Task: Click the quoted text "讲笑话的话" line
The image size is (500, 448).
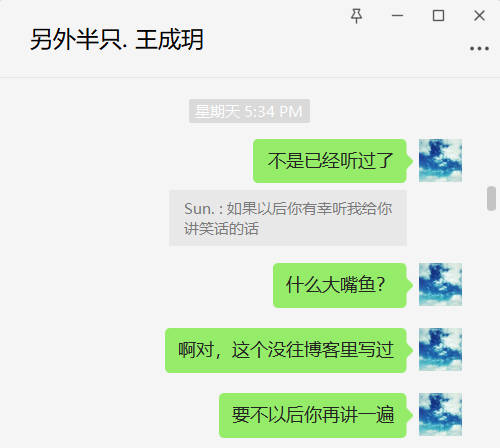Action: (221, 229)
